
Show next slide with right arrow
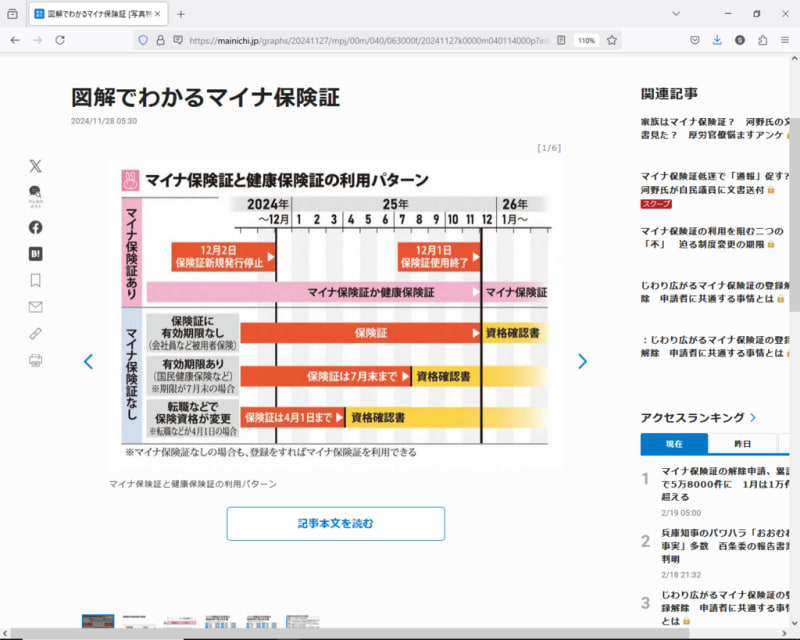coord(582,361)
